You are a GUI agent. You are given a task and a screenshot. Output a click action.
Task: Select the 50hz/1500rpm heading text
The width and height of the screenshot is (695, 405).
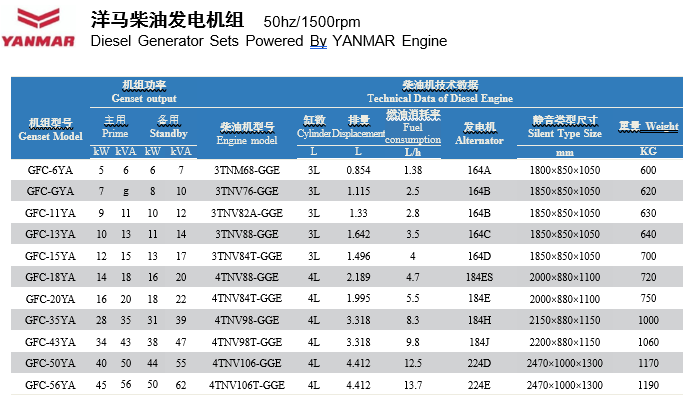point(312,22)
